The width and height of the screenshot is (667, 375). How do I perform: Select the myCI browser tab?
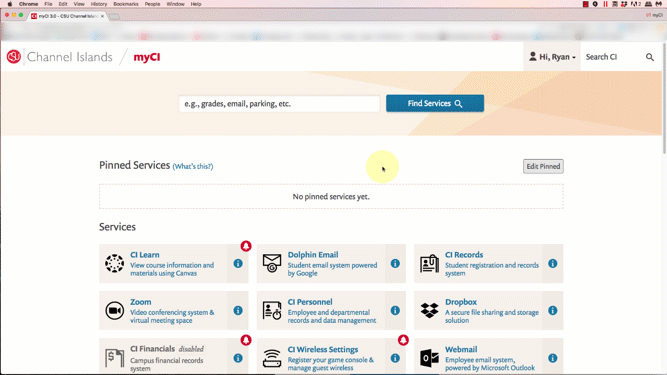tap(67, 16)
